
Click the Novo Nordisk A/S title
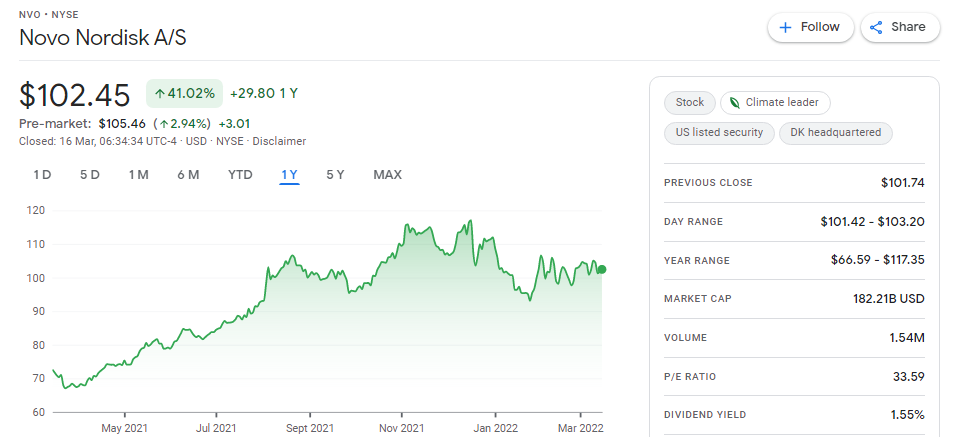[103, 38]
